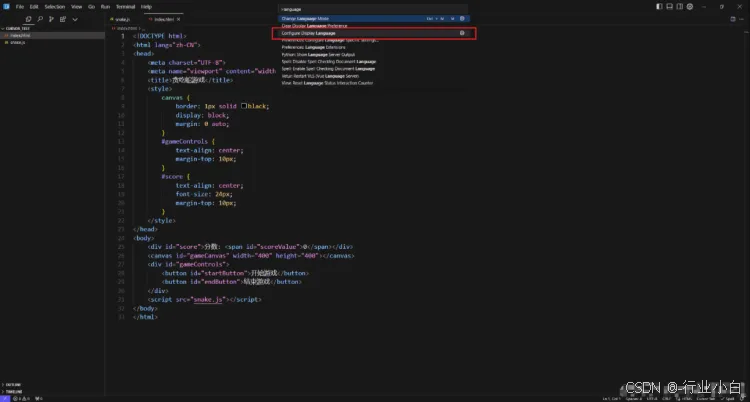This screenshot has width=750, height=402.
Task: Click gear icon on Configure Display Language row
Action: 462,33
